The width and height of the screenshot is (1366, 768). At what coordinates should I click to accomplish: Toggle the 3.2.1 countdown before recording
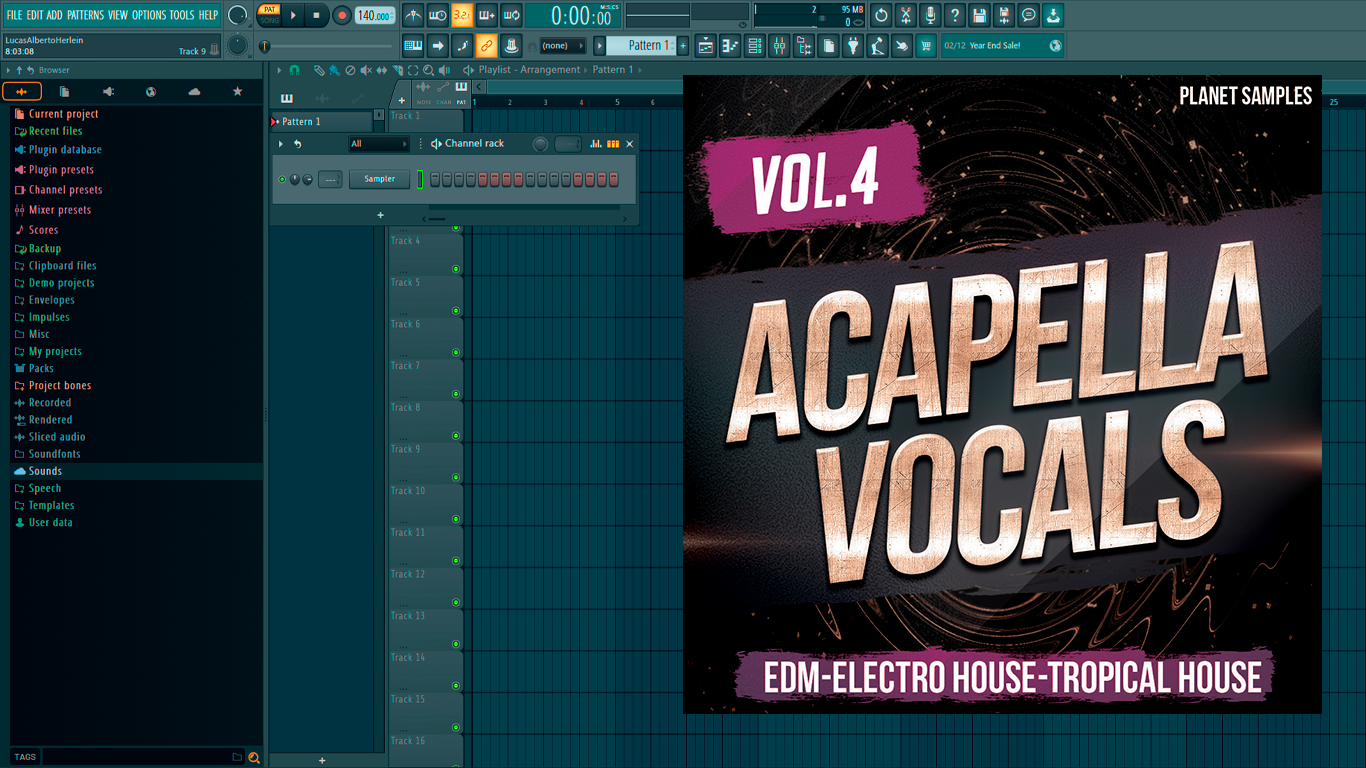[x=462, y=15]
